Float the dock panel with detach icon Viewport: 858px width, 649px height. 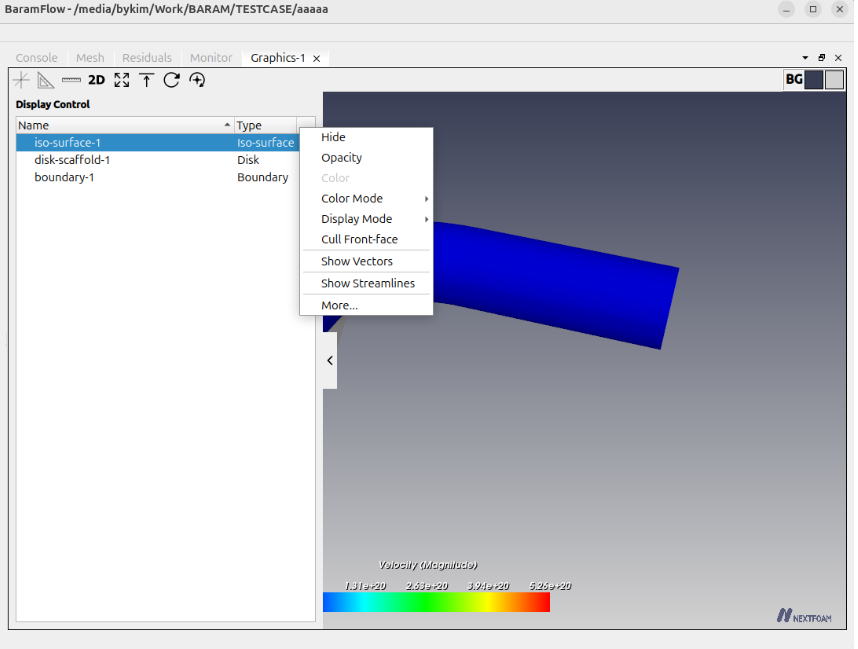(821, 57)
